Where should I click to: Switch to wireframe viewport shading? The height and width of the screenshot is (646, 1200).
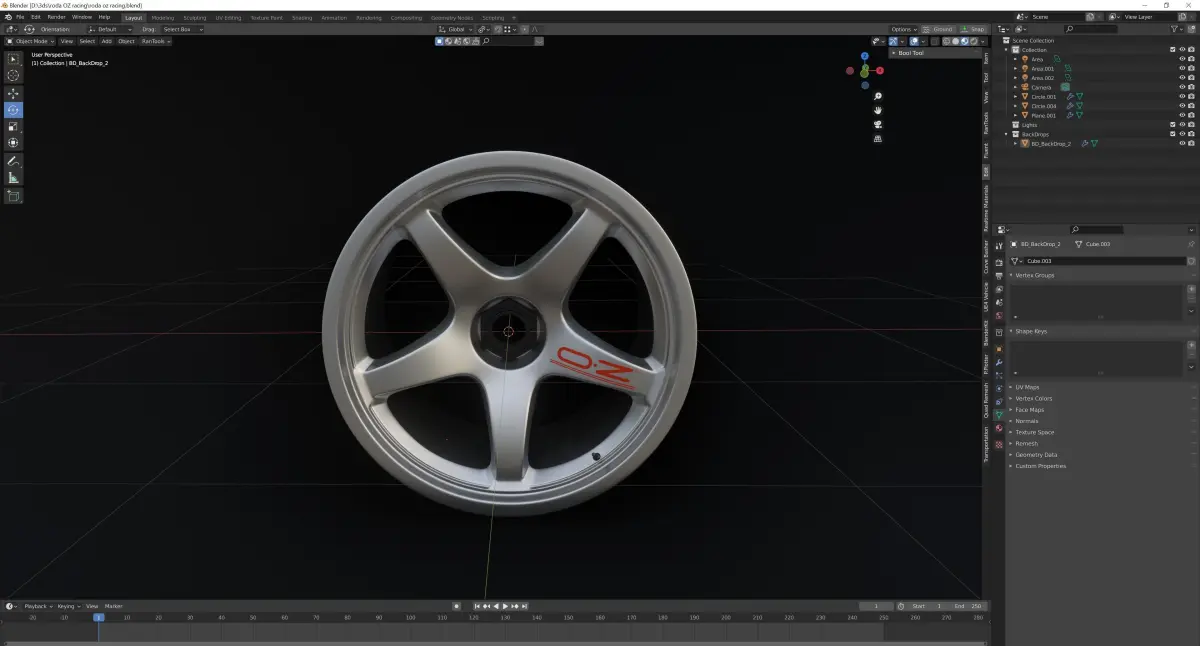click(x=948, y=41)
